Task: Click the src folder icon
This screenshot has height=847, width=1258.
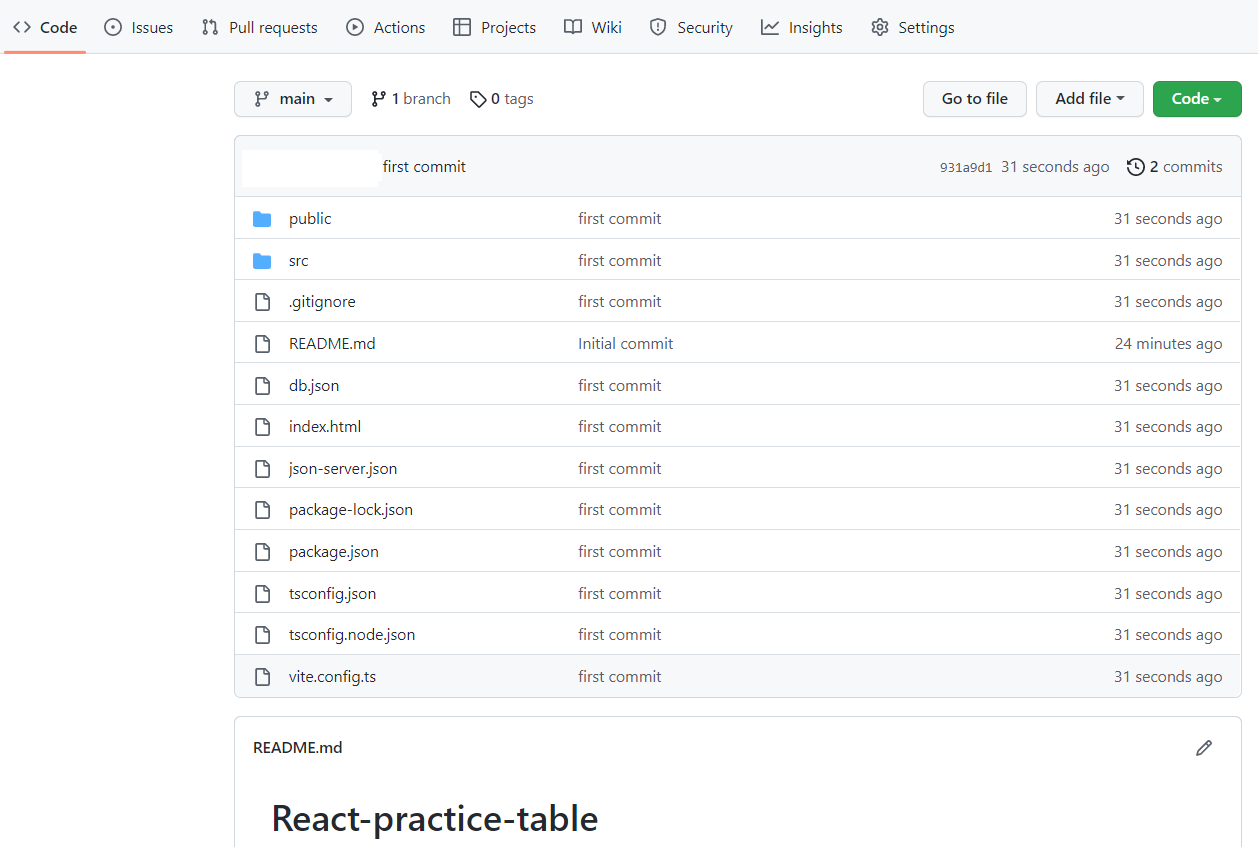Action: pos(262,261)
